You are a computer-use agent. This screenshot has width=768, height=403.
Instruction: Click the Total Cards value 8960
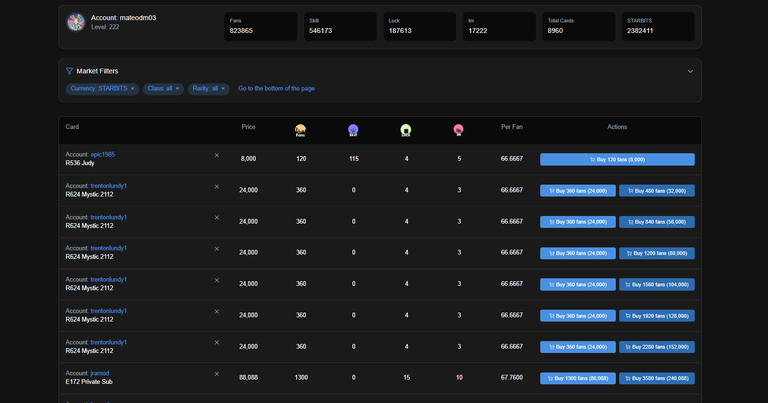click(555, 30)
